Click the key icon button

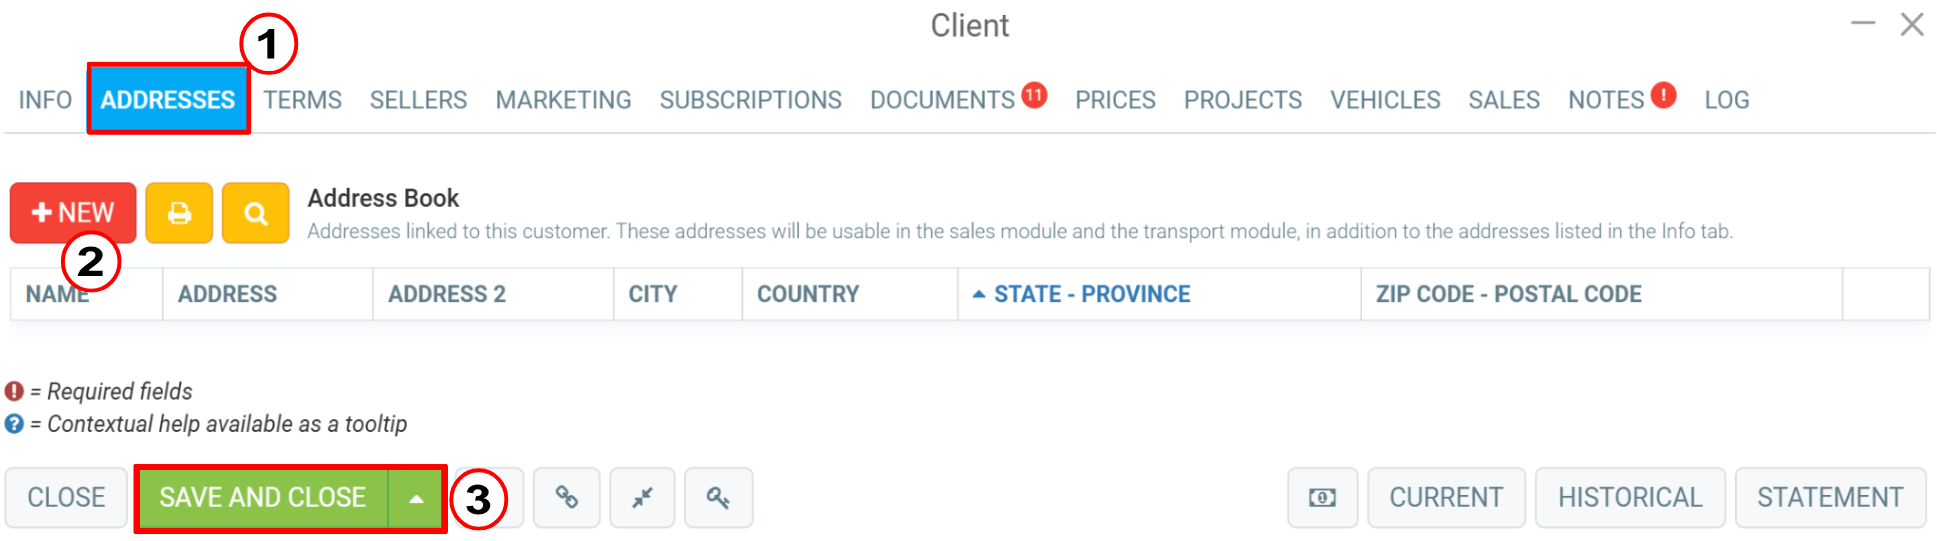pos(718,497)
